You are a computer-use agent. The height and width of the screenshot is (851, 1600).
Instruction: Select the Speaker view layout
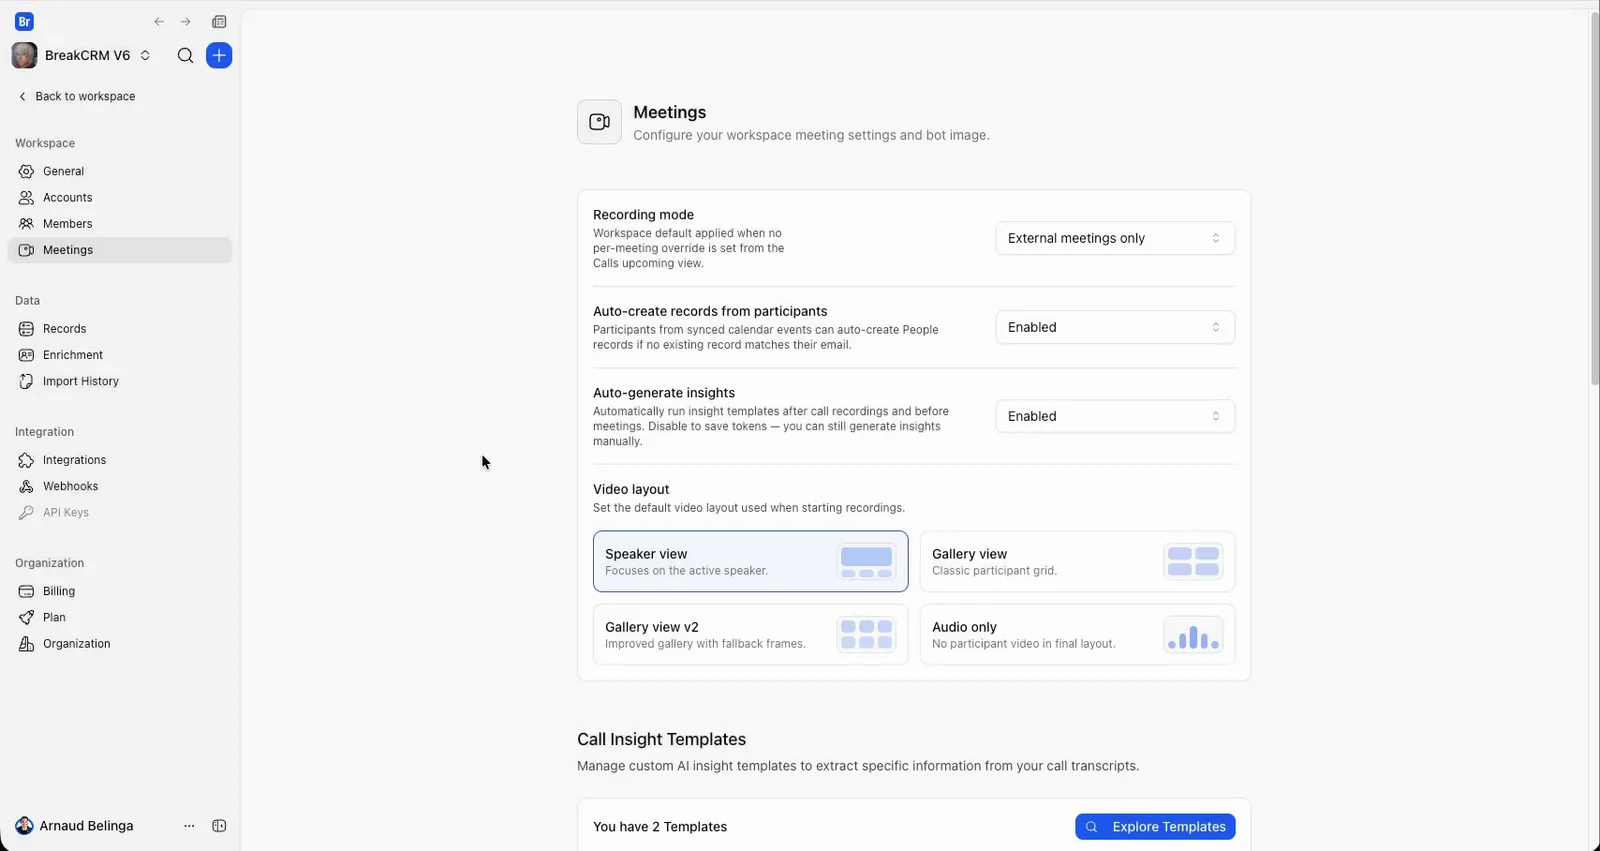coord(750,562)
